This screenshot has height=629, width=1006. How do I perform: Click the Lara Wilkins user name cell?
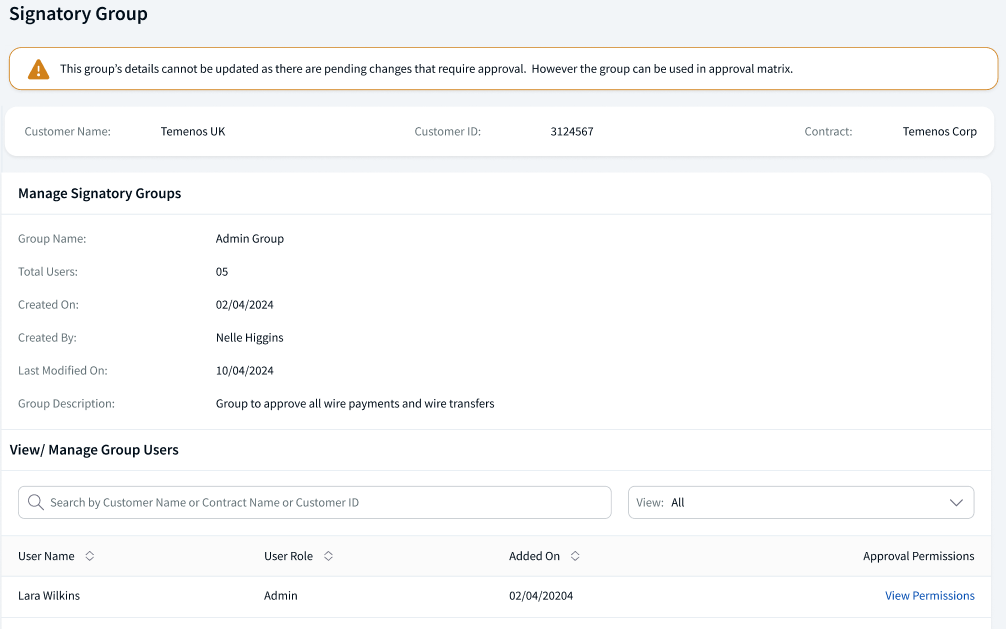click(x=49, y=596)
